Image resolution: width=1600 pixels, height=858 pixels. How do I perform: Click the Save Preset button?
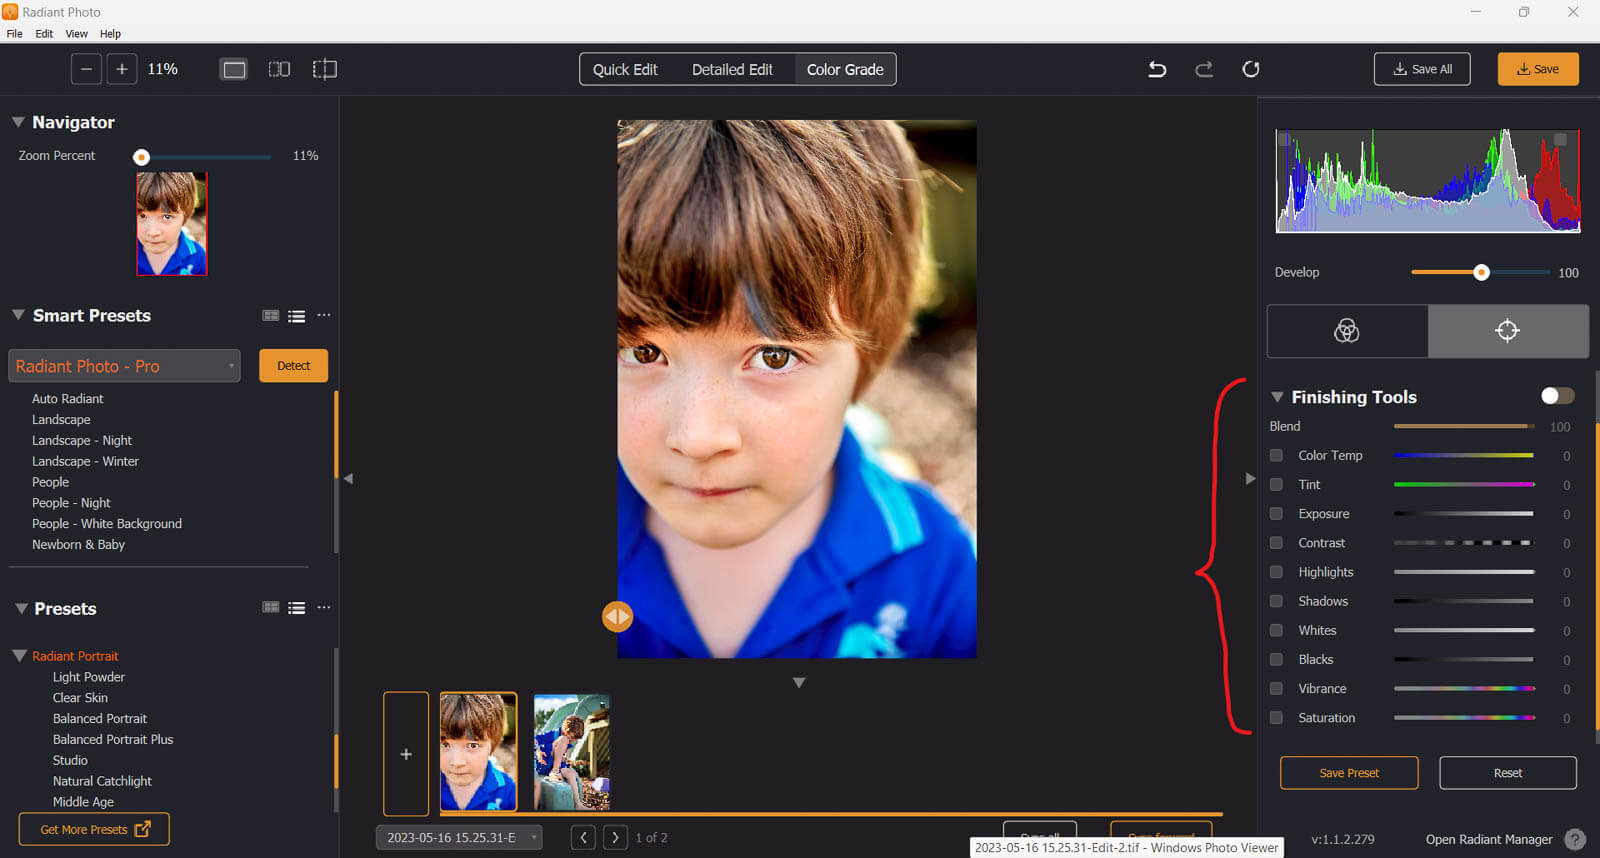click(x=1348, y=773)
